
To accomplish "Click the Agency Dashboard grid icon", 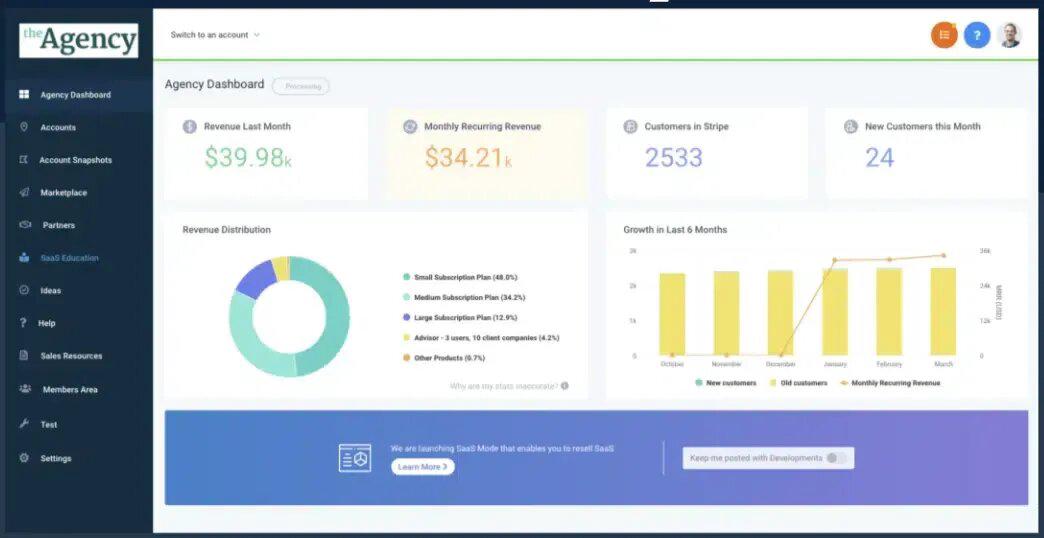I will coord(24,95).
